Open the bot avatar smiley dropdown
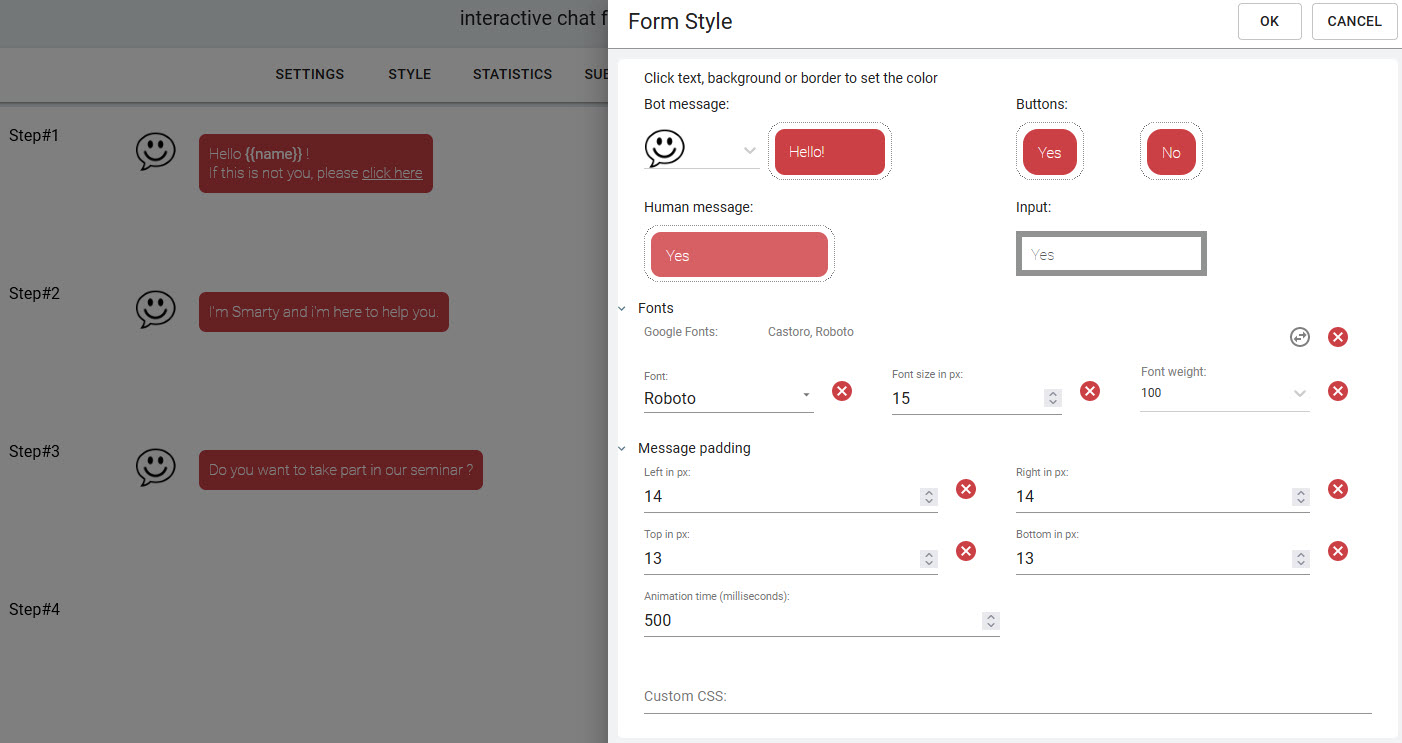The width and height of the screenshot is (1402, 743). pos(749,151)
